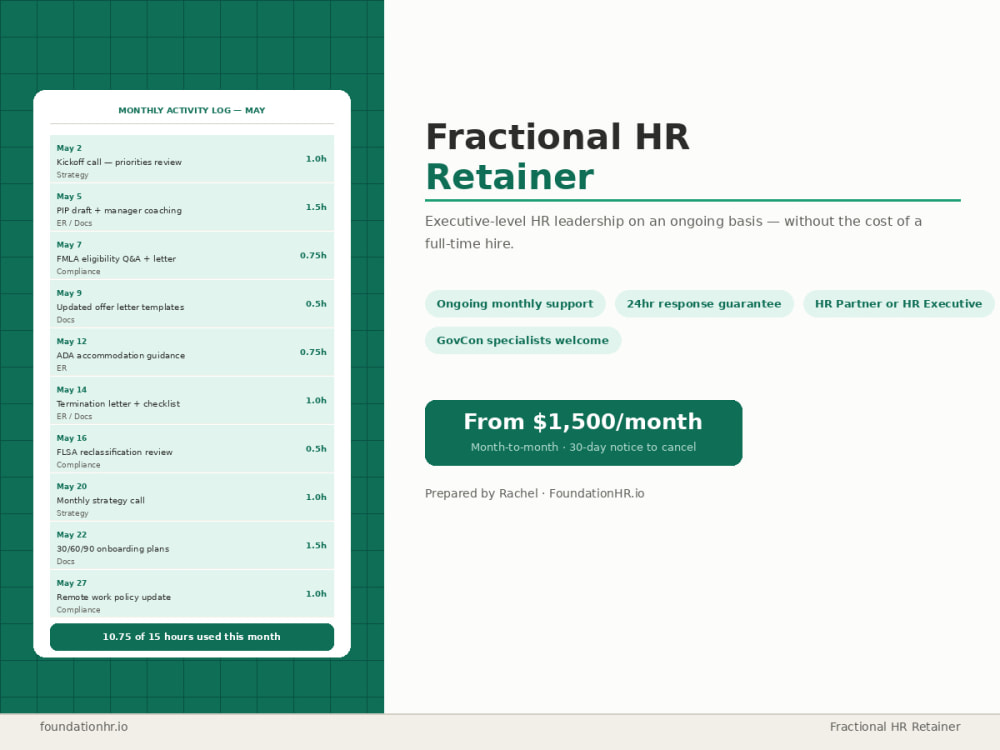Select the Kickoff call — priorities review entry

pos(192,159)
